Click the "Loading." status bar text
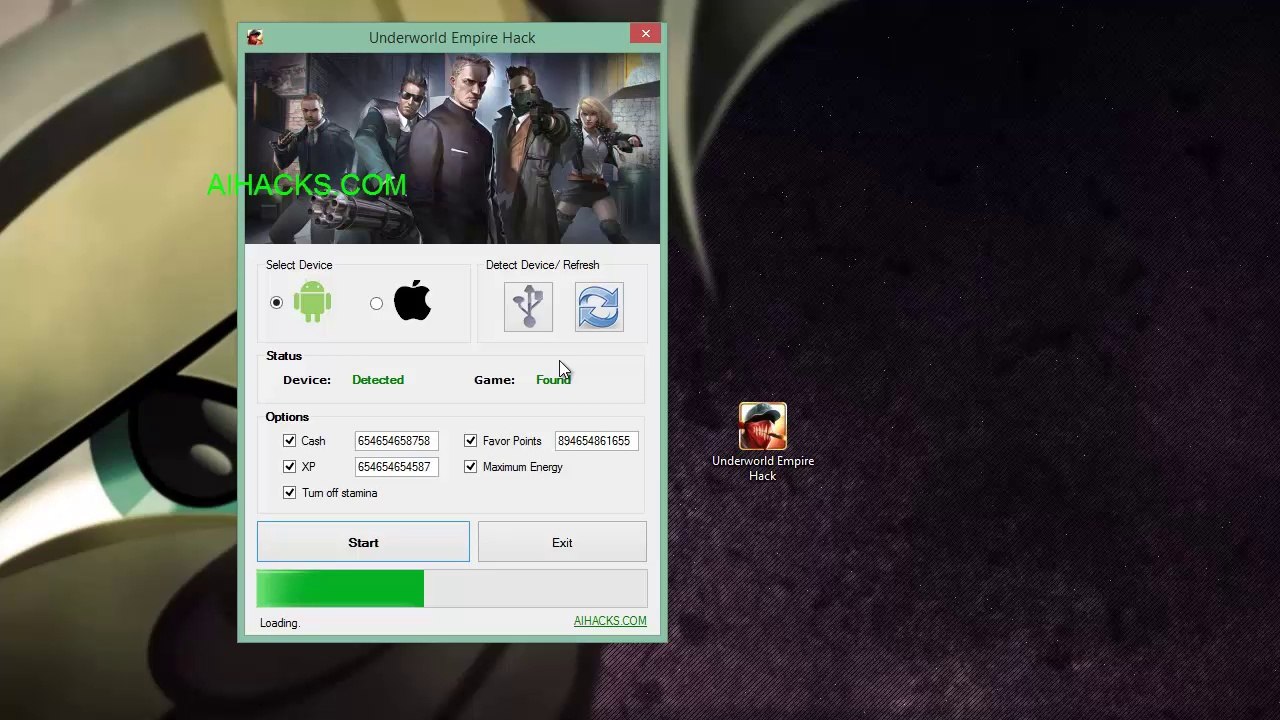 tap(280, 623)
